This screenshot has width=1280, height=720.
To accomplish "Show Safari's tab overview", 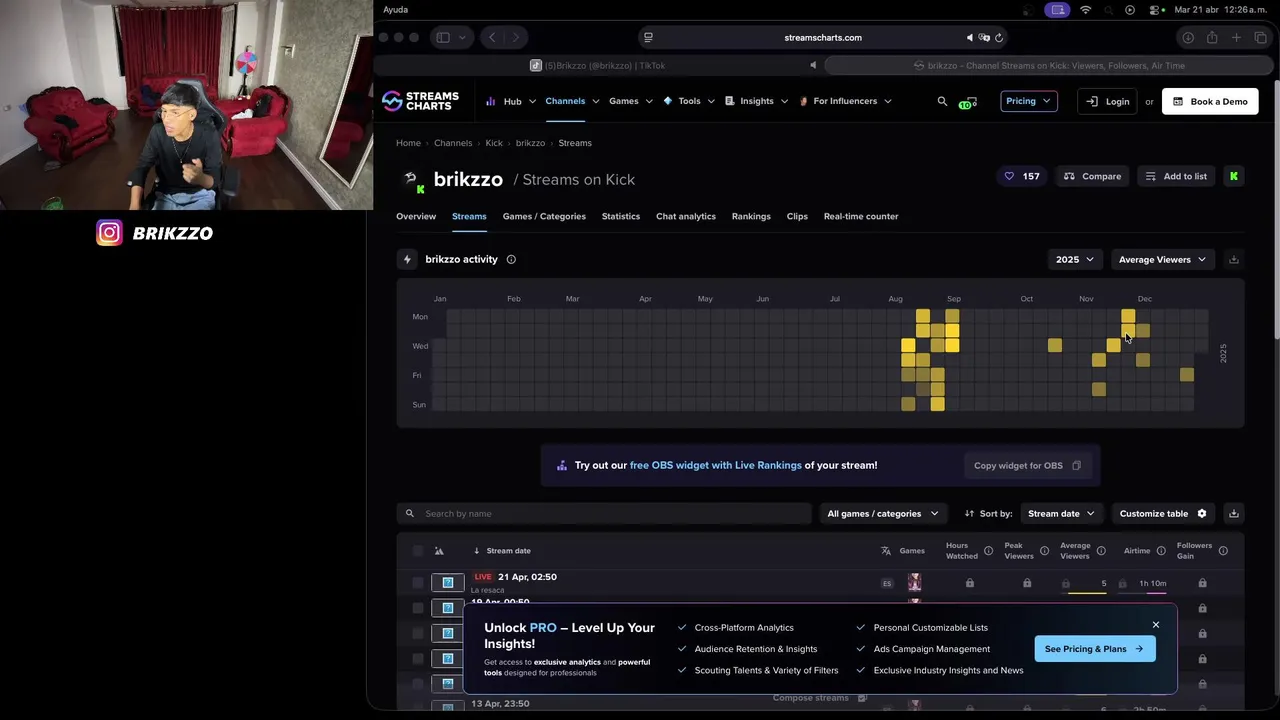I will 1260,38.
